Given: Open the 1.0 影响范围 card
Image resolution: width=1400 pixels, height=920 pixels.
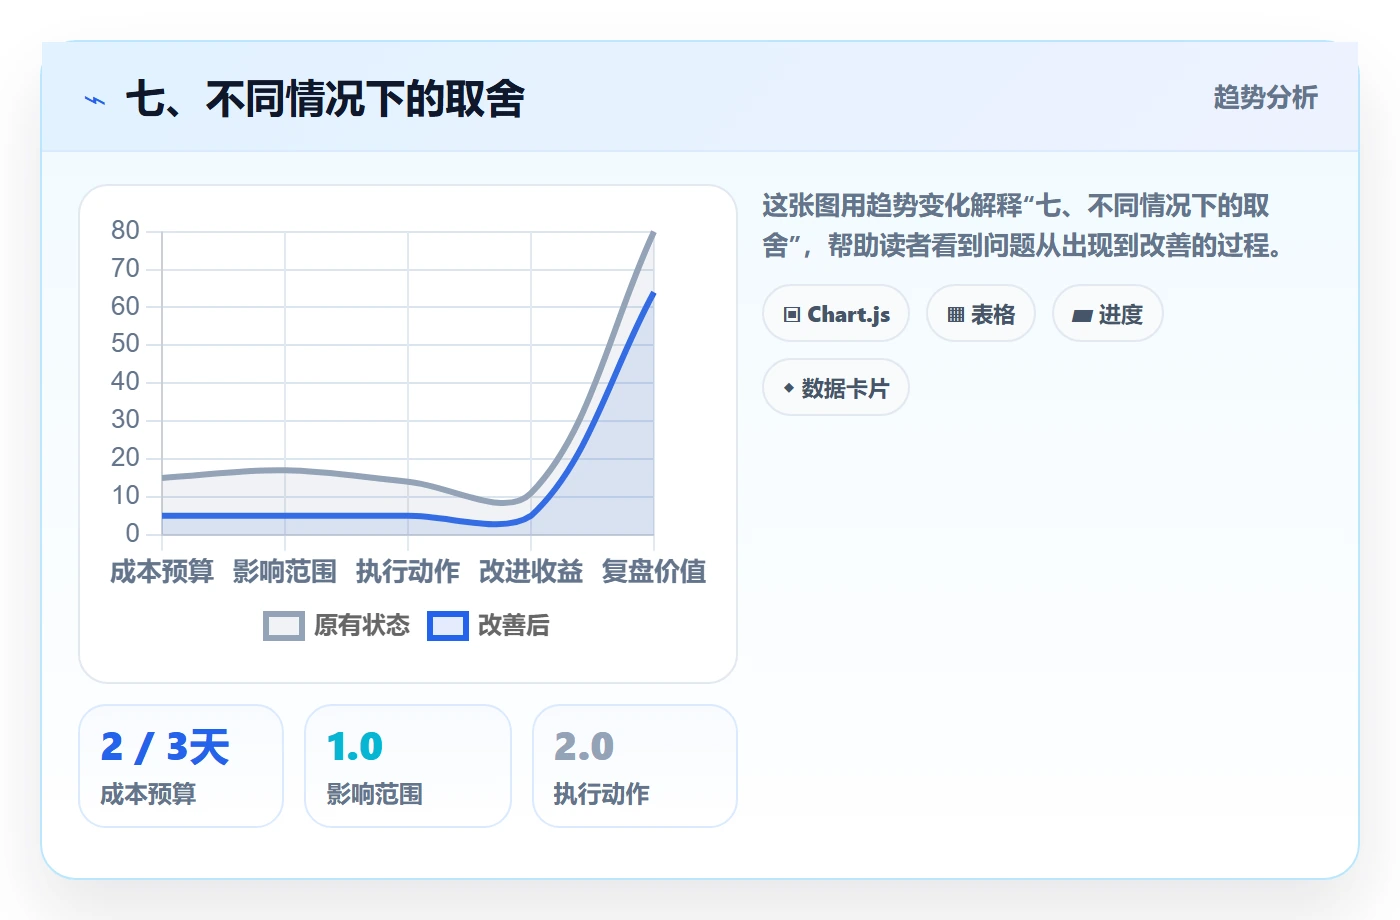Looking at the screenshot, I should 408,766.
